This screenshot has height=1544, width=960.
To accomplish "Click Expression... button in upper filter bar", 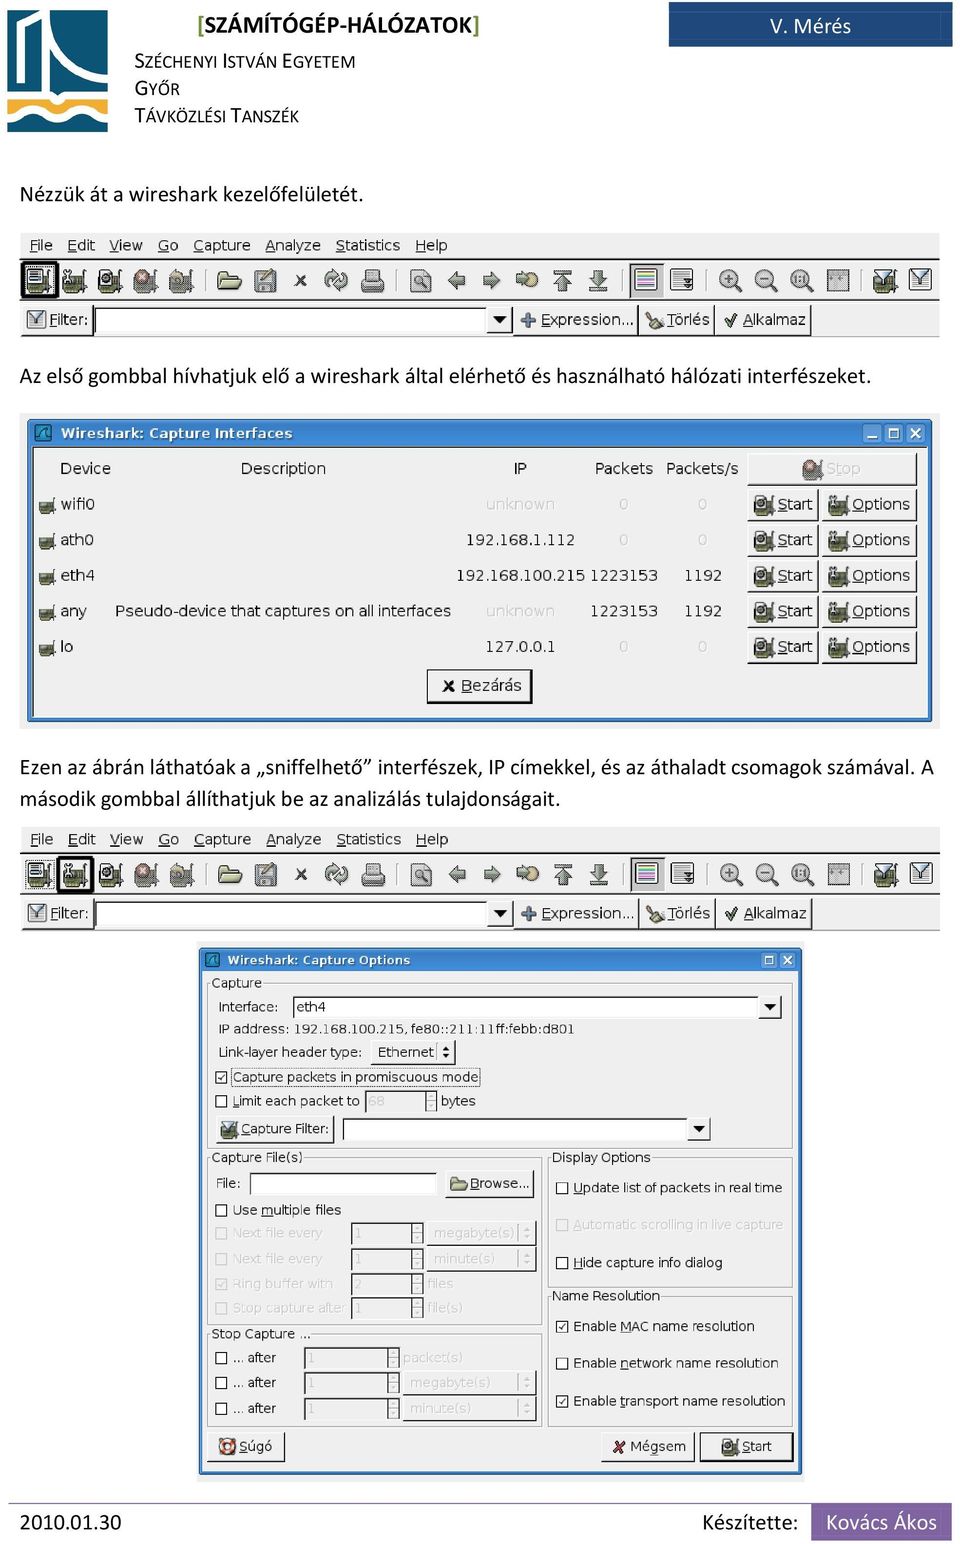I will tap(576, 320).
